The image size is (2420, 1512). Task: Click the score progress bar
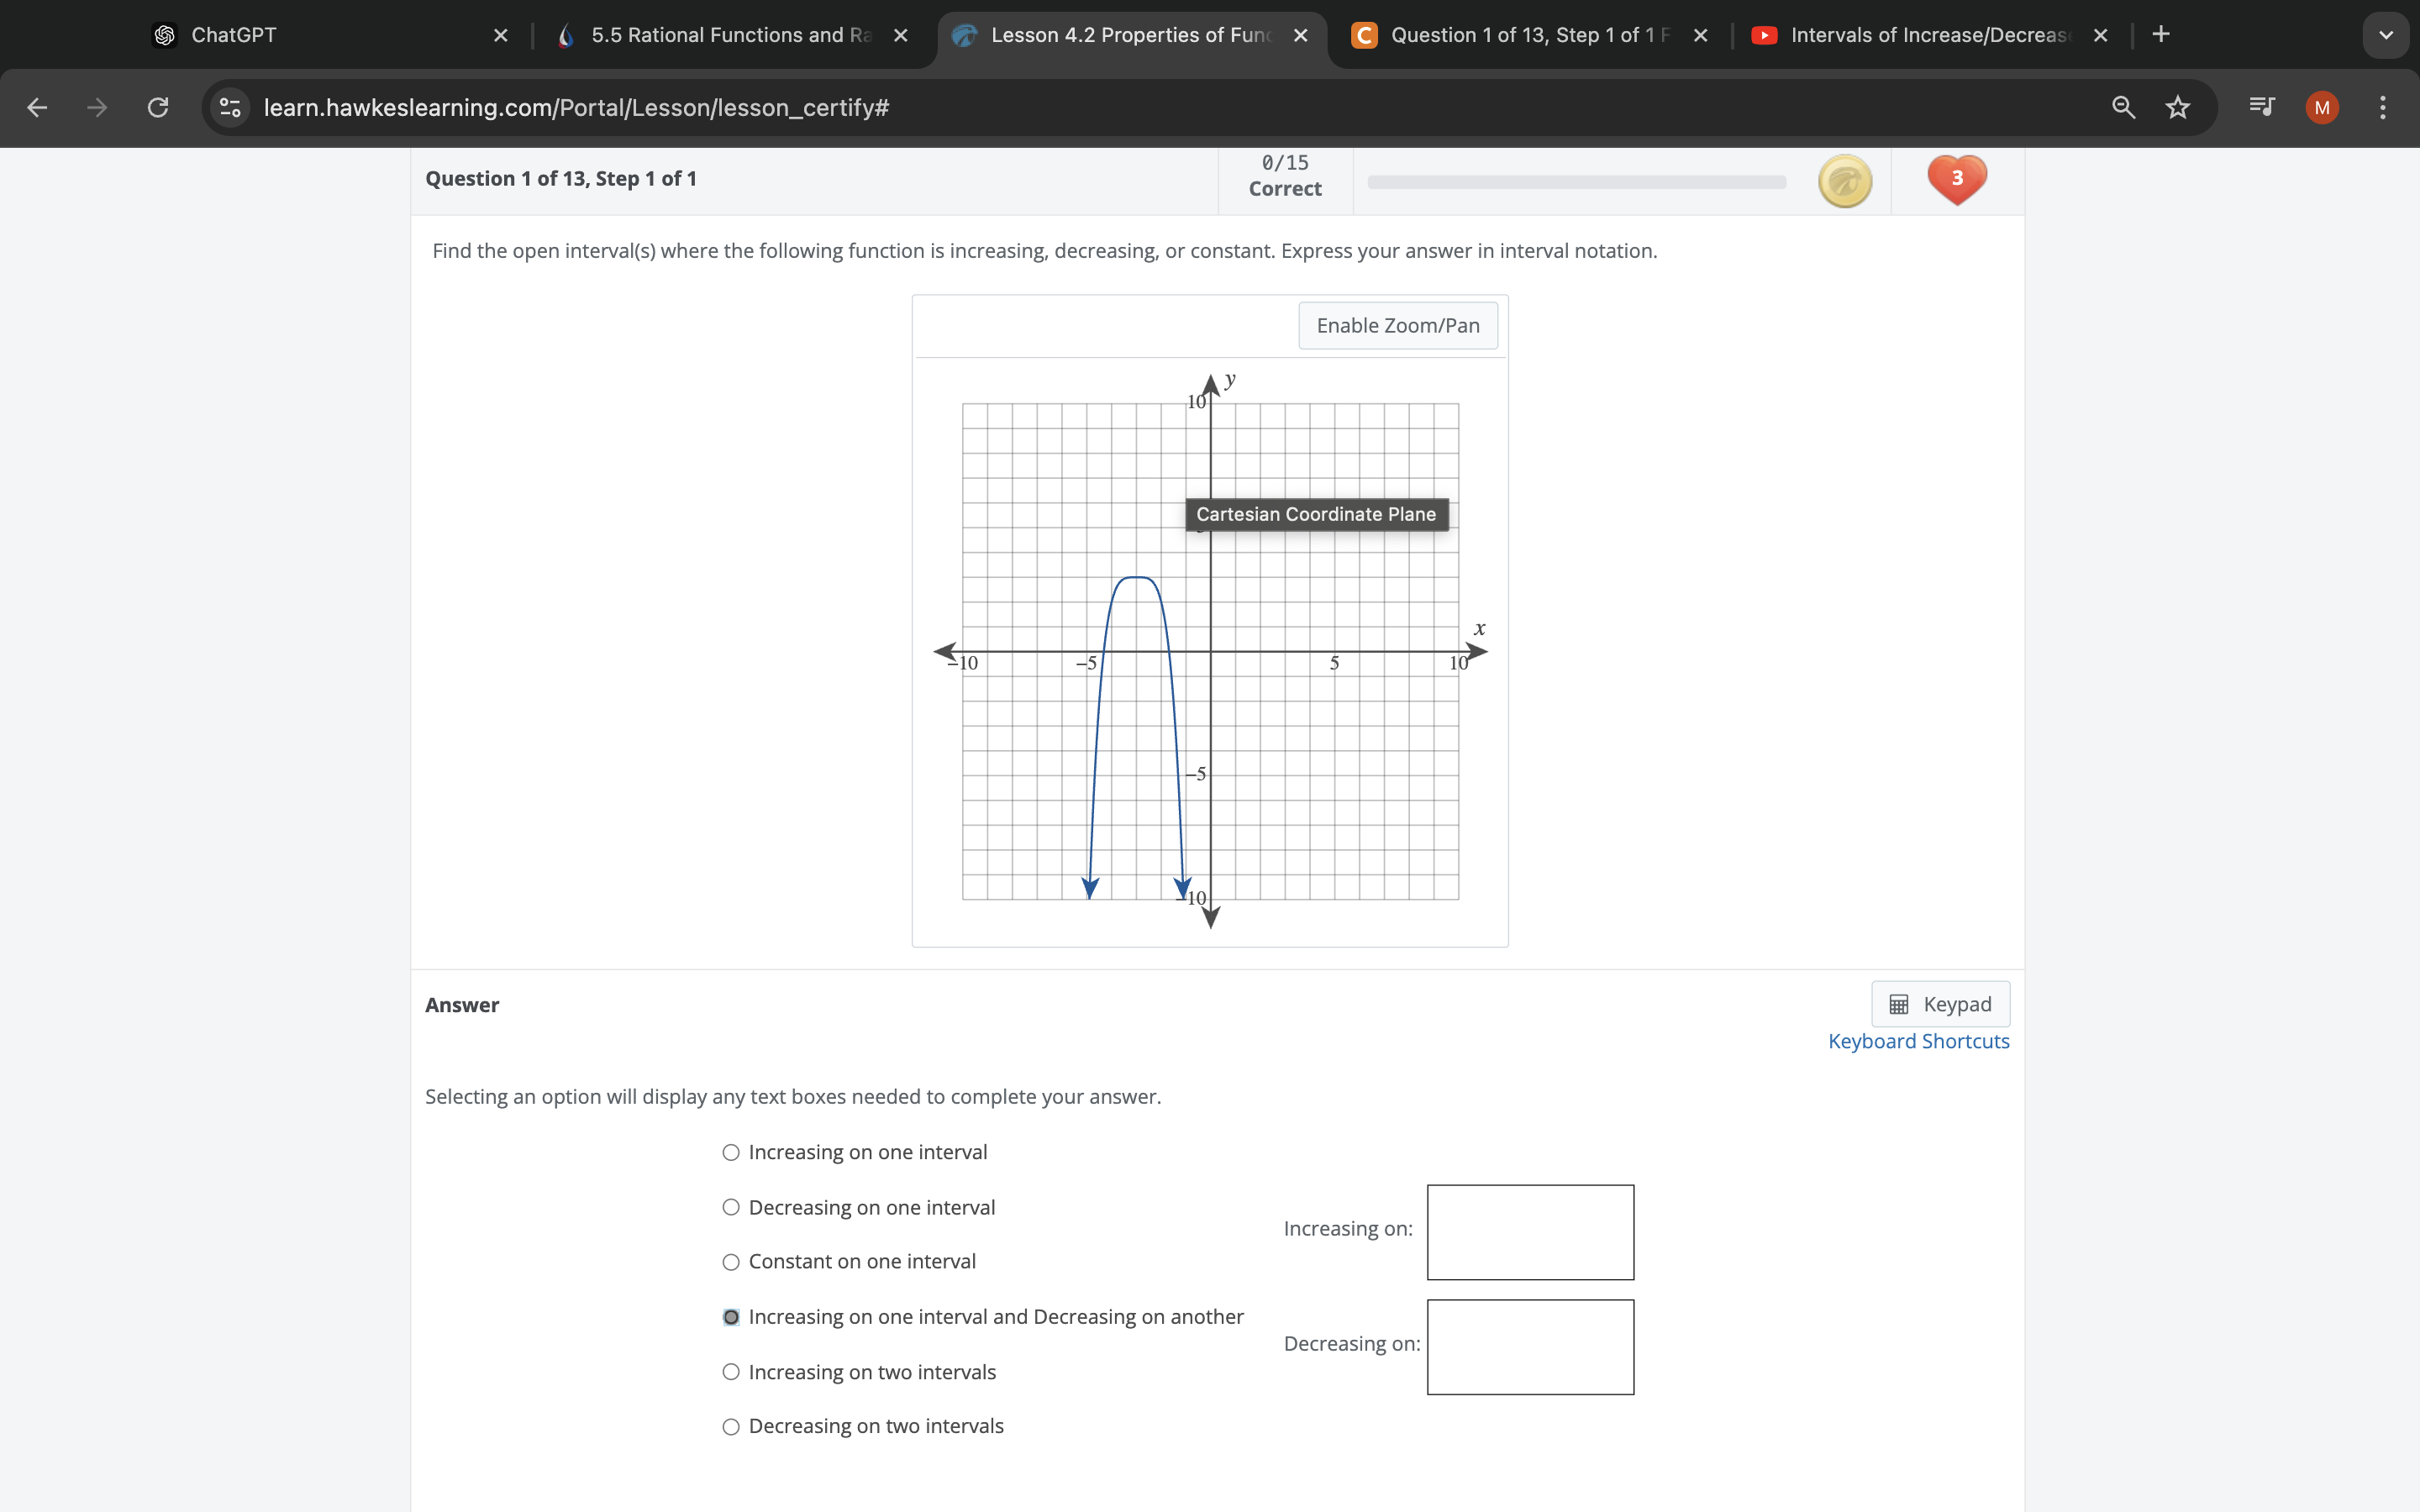[x=1576, y=182]
